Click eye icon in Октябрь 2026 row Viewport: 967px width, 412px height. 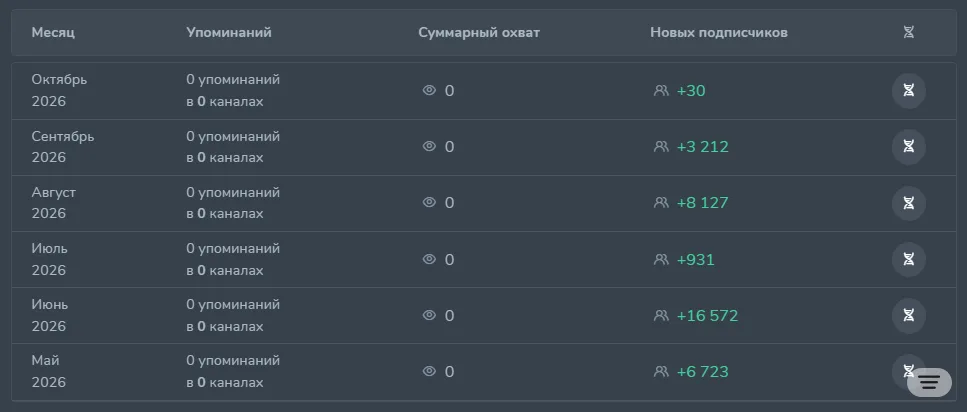coord(429,91)
